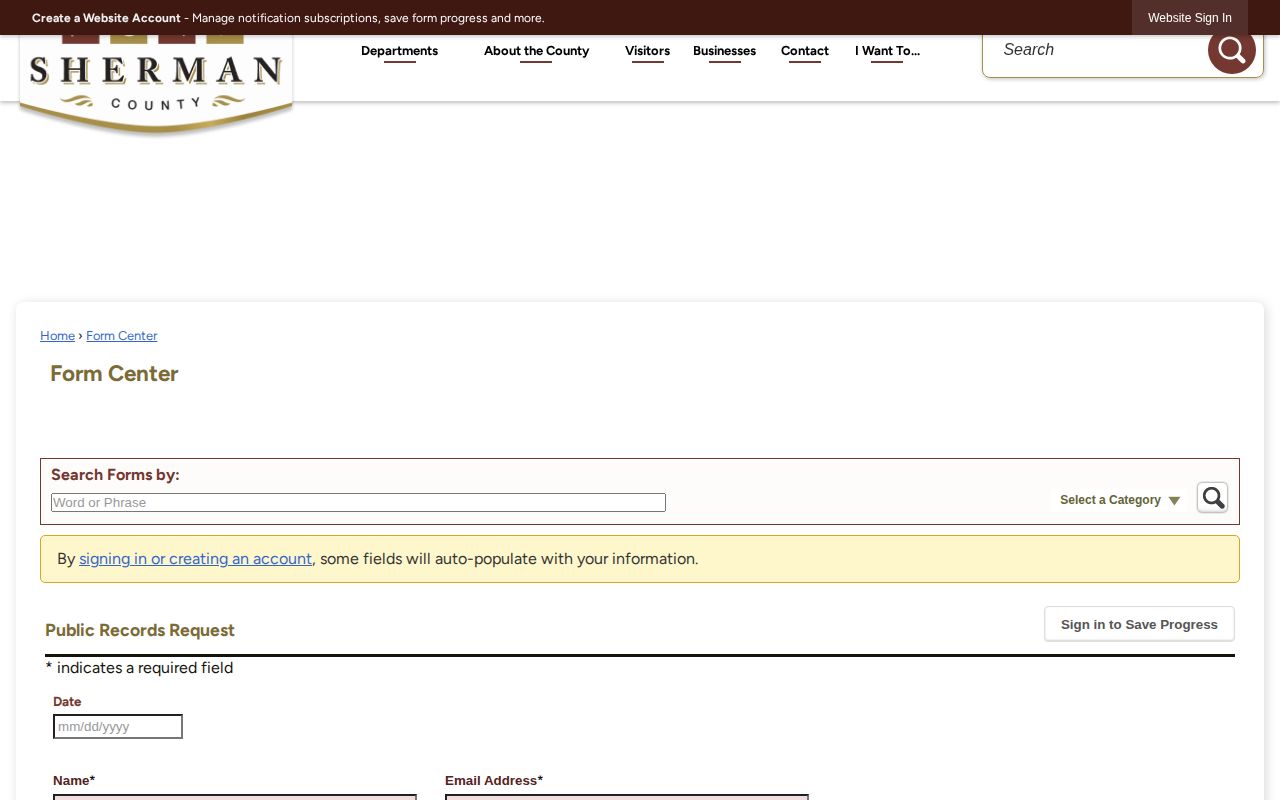Open the Businesses menu
This screenshot has width=1280, height=800.
coord(724,51)
